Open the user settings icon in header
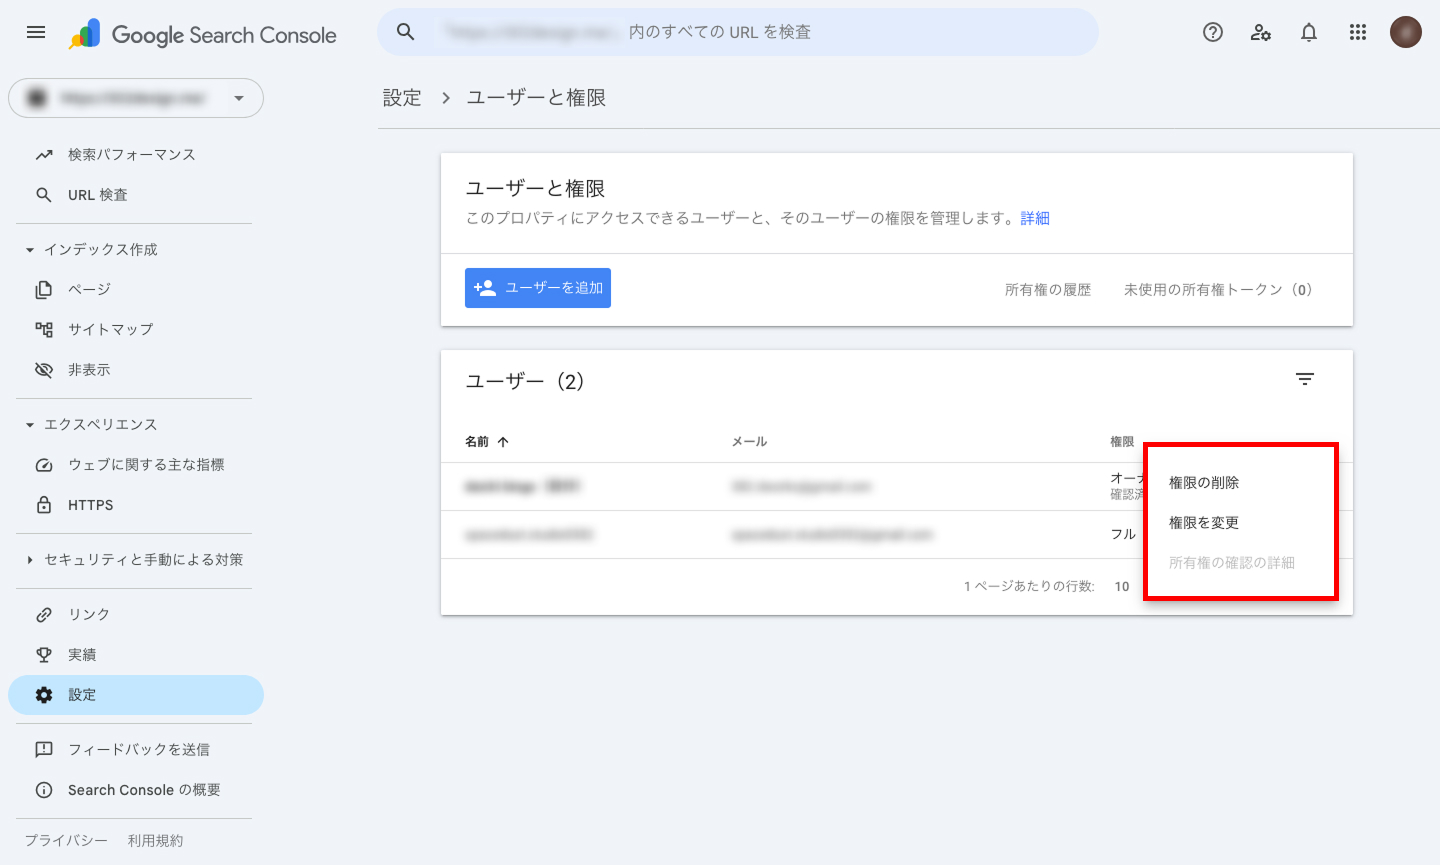This screenshot has width=1440, height=865. 1261,32
